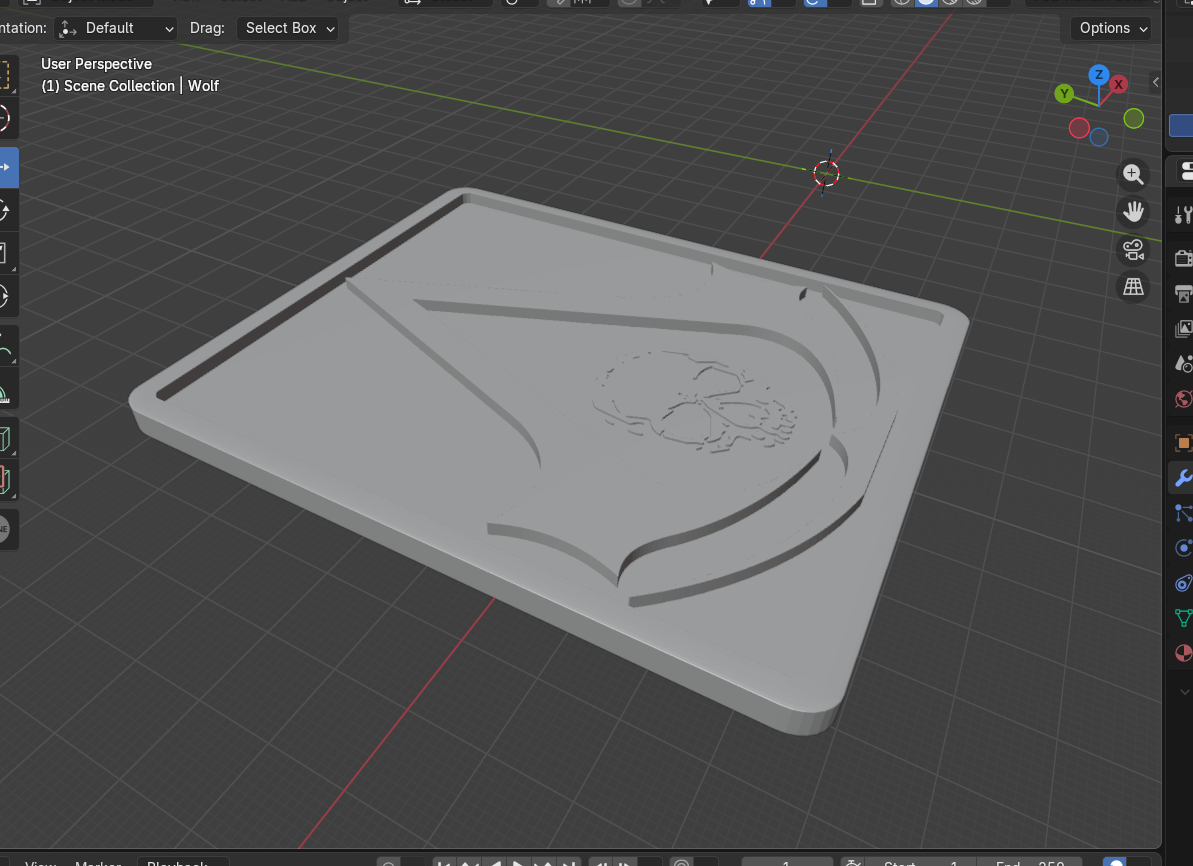Click the Pan view hand button
Image resolution: width=1193 pixels, height=866 pixels.
coord(1133,212)
